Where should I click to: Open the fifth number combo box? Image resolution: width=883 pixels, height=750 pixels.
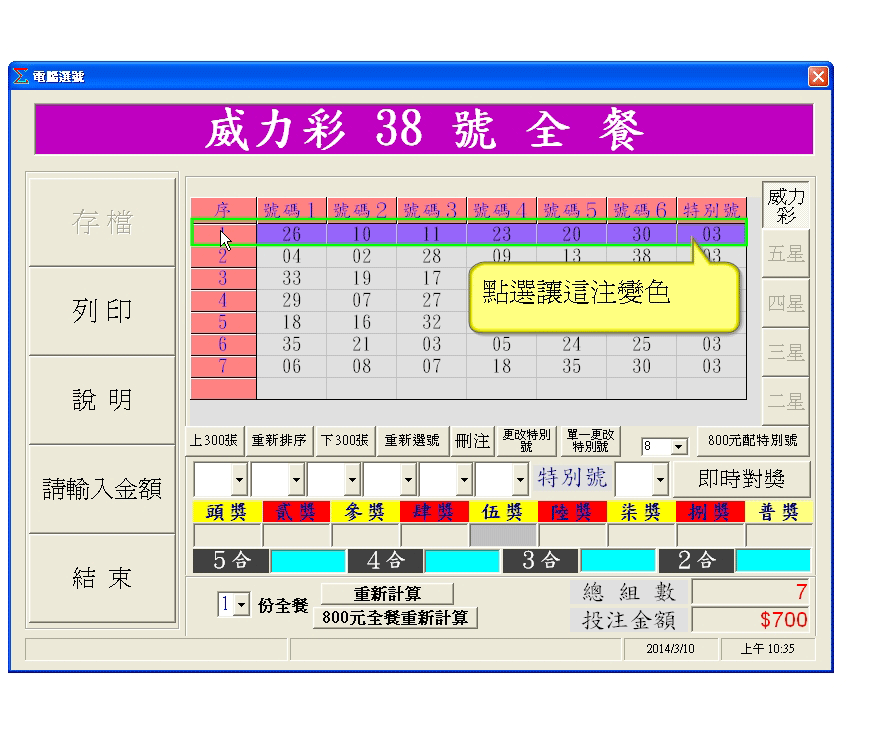click(x=464, y=480)
